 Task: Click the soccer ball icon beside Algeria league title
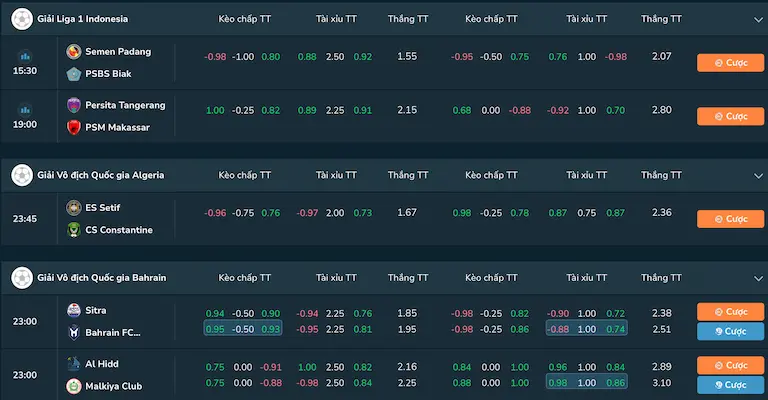[22, 175]
